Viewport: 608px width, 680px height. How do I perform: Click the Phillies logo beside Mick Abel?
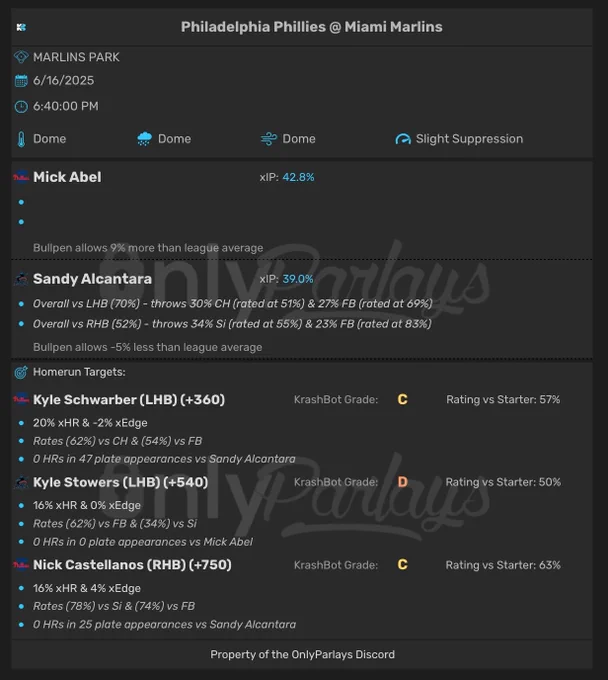click(21, 177)
